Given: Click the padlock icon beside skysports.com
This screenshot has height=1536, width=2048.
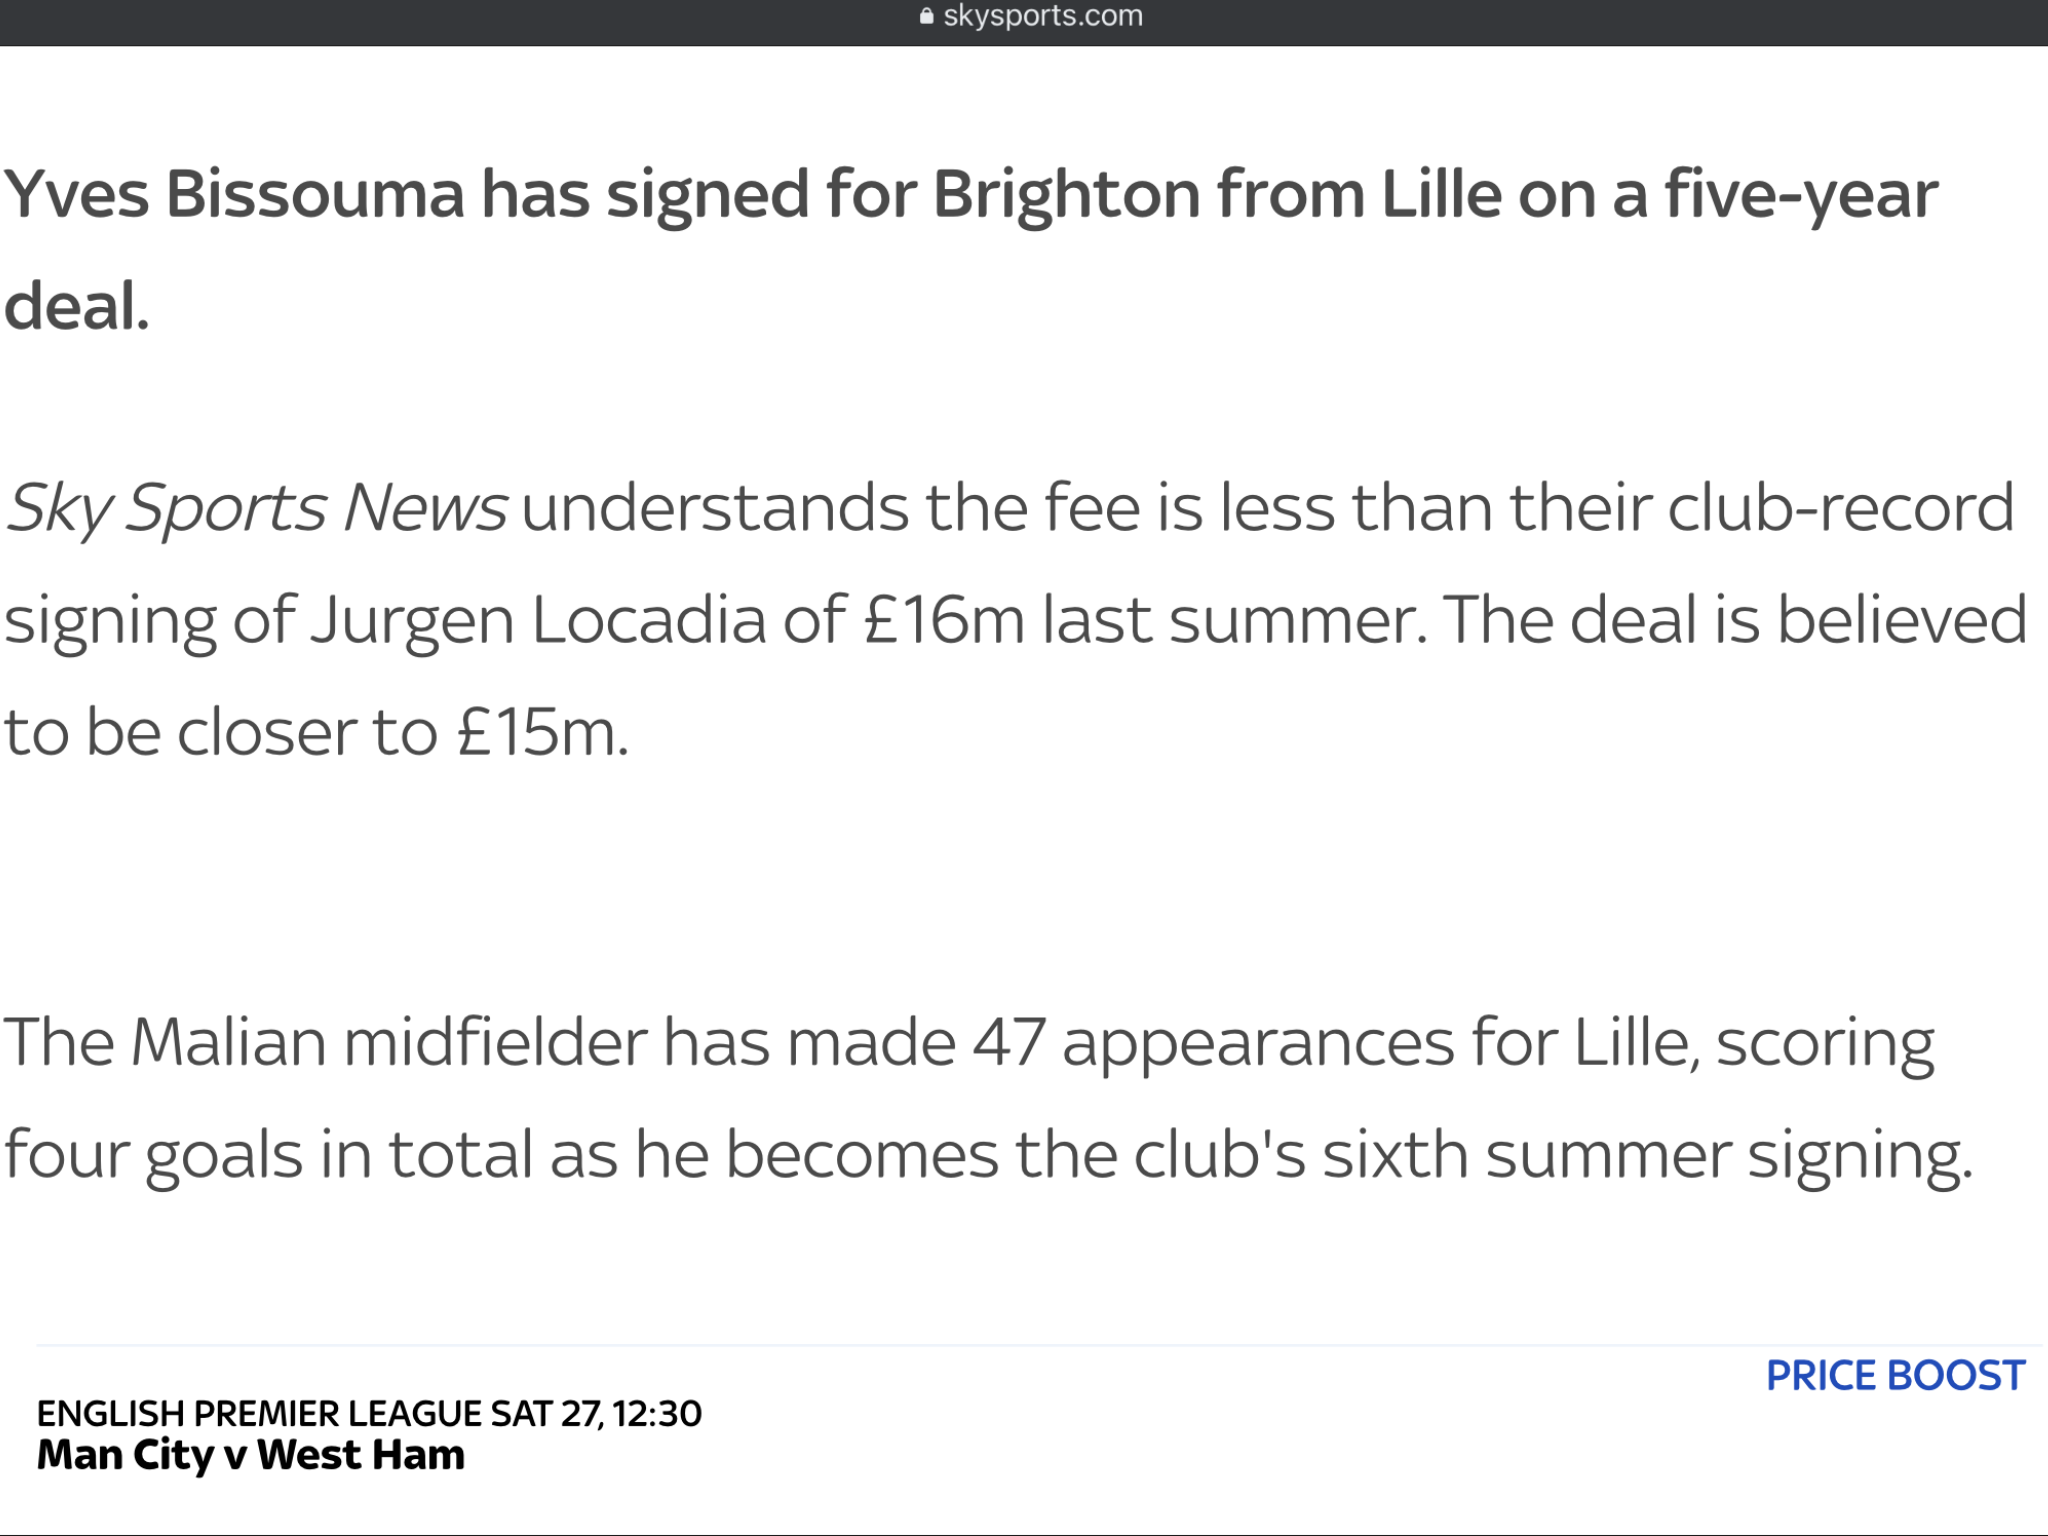Looking at the screenshot, I should pyautogui.click(x=927, y=16).
